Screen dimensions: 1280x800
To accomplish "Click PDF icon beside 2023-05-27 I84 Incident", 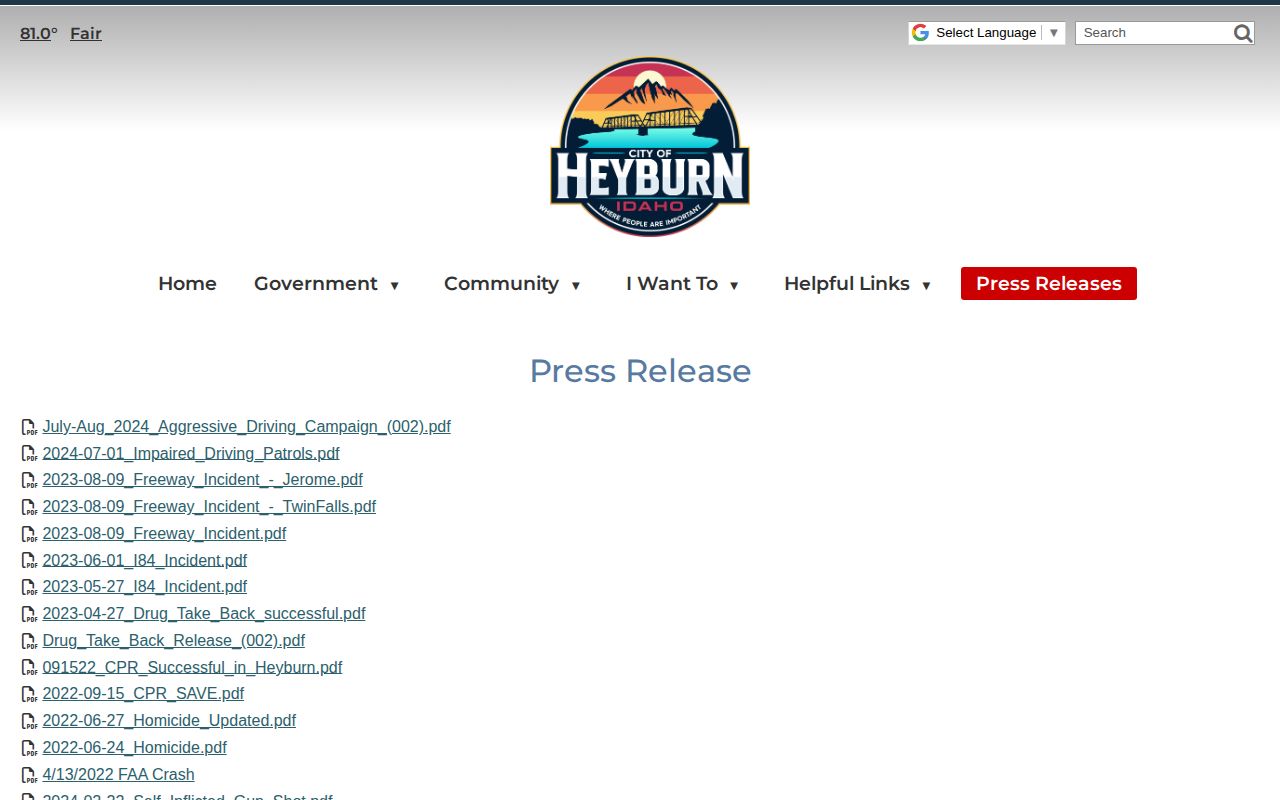I will point(29,587).
